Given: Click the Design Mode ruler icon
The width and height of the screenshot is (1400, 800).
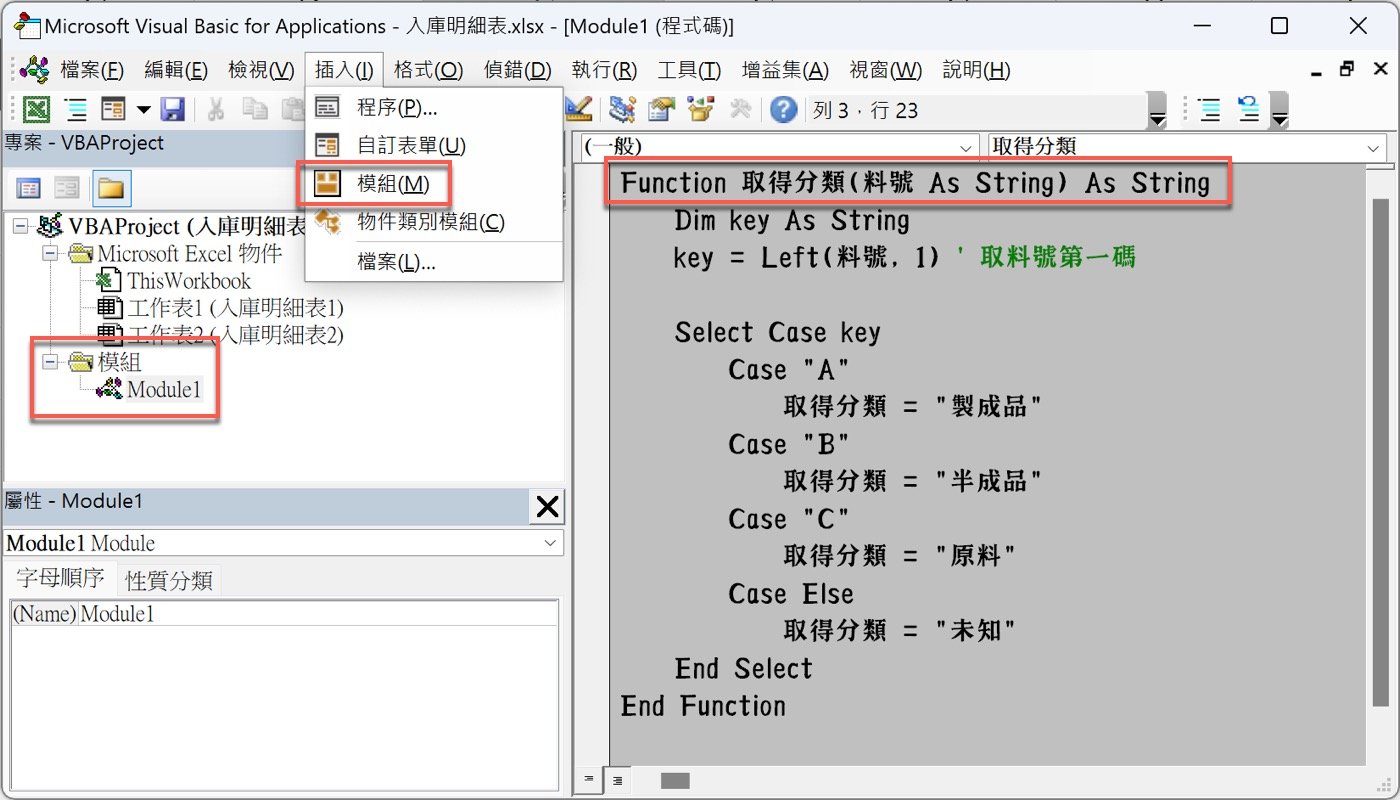Looking at the screenshot, I should point(578,109).
